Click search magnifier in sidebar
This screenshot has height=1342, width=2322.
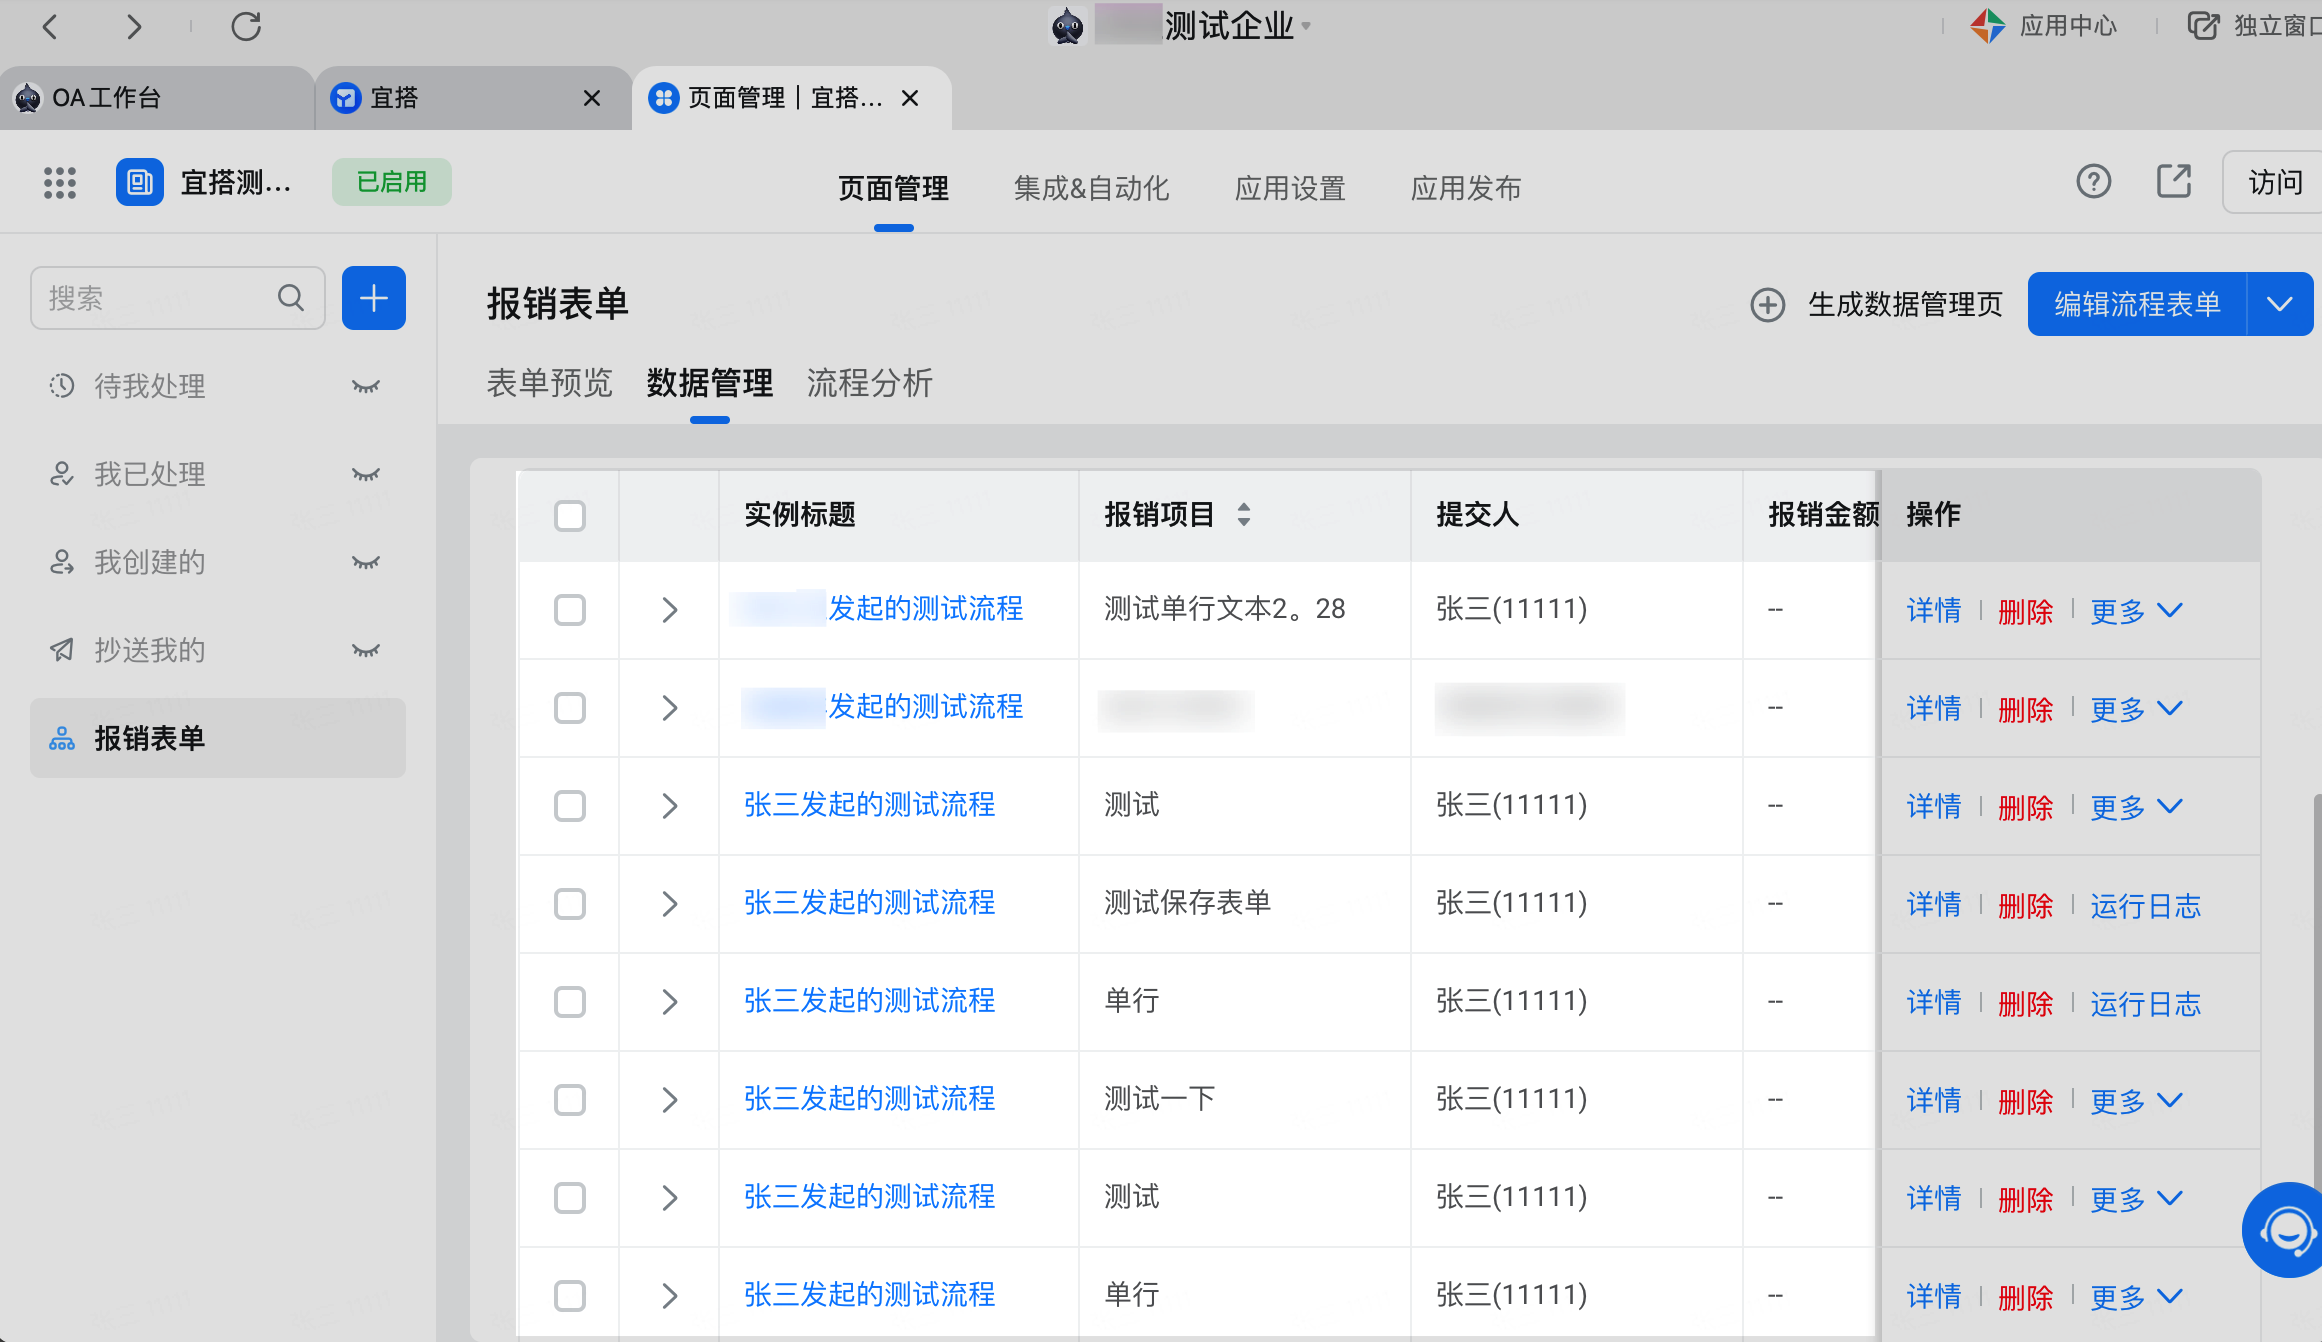[291, 298]
